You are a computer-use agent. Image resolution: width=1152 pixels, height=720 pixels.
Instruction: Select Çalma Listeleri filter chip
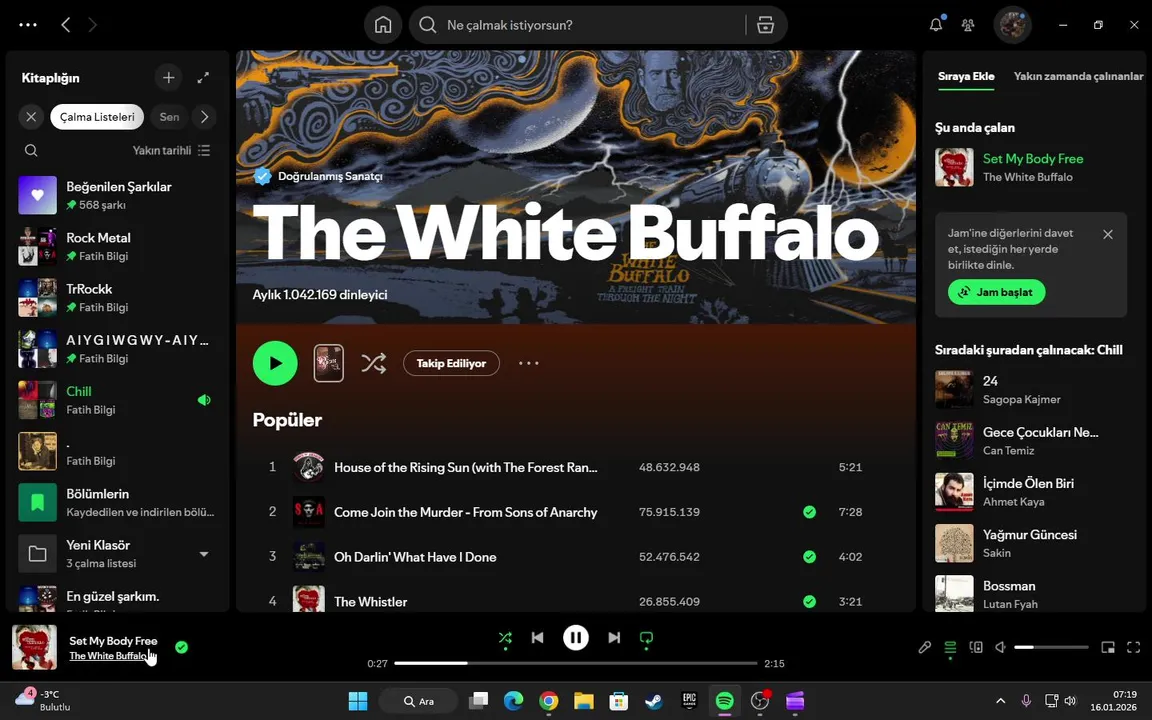coord(97,116)
